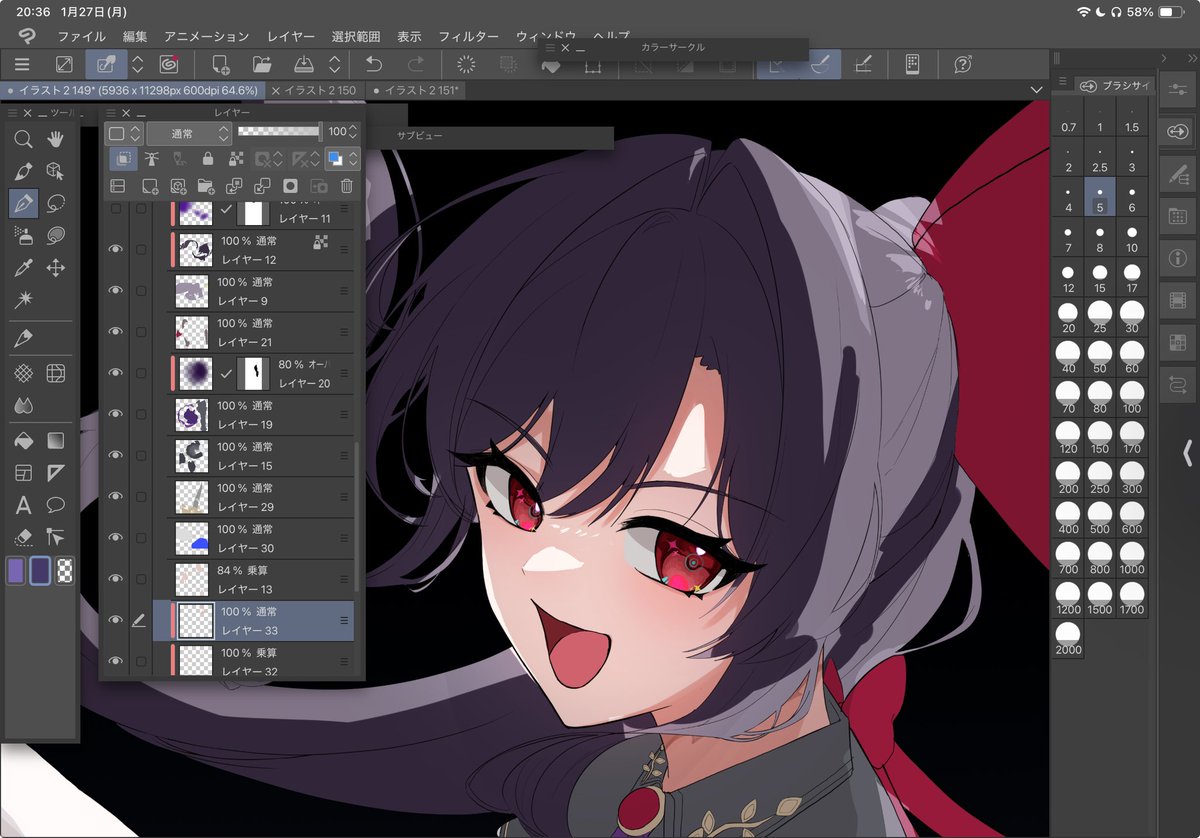This screenshot has height=838, width=1200.
Task: Click the main drawing color swatch
Action: [16, 571]
